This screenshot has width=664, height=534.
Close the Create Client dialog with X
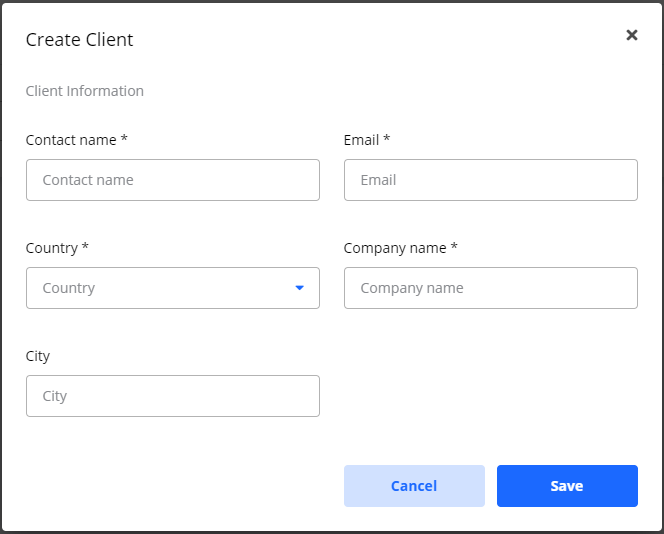tap(631, 35)
